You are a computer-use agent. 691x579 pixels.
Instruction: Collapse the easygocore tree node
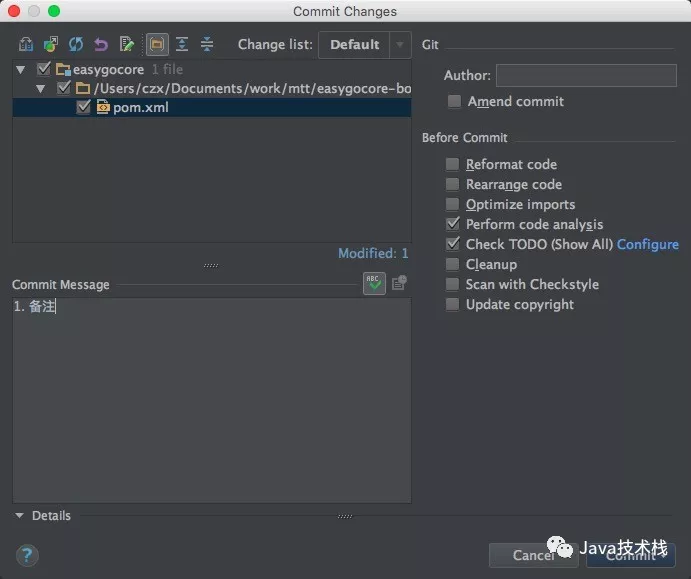click(22, 70)
